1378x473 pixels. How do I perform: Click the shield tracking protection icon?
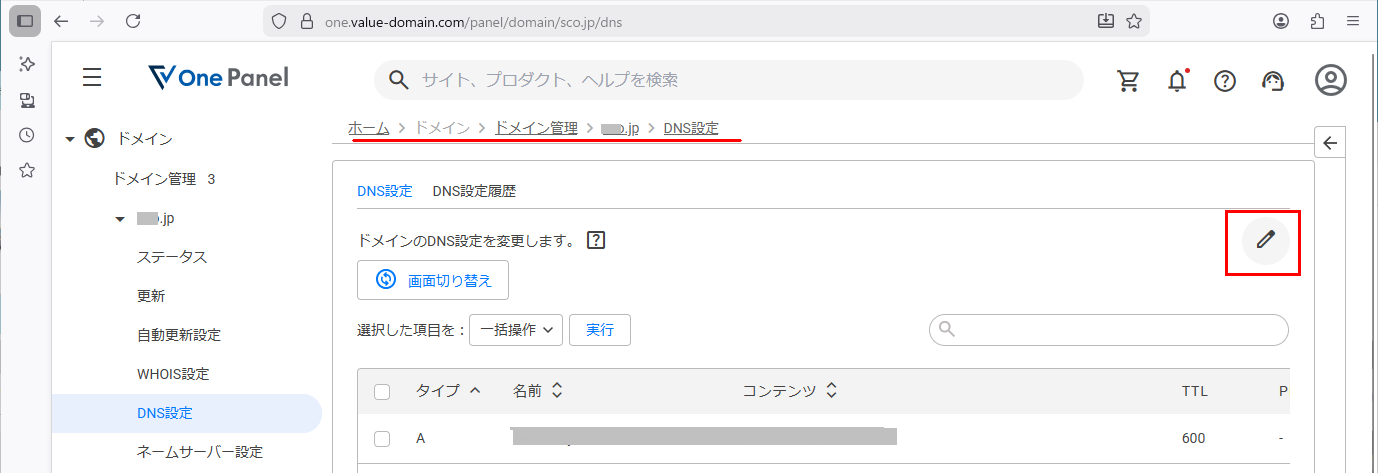click(280, 21)
